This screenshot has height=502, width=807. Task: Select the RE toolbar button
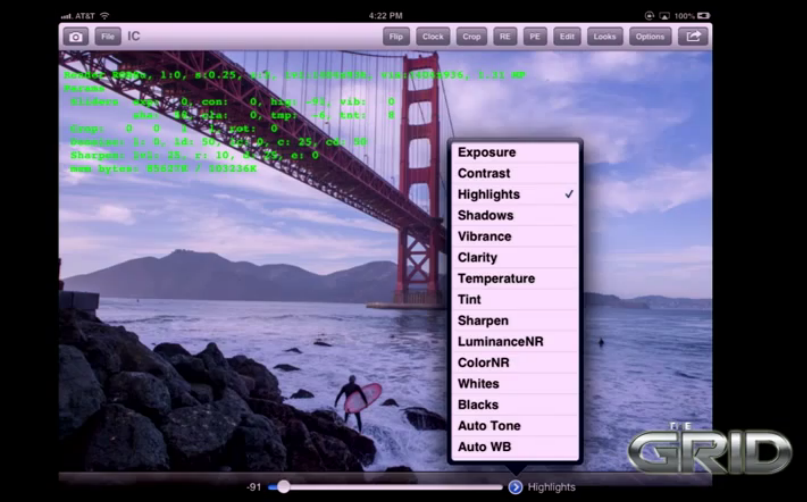[x=505, y=36]
